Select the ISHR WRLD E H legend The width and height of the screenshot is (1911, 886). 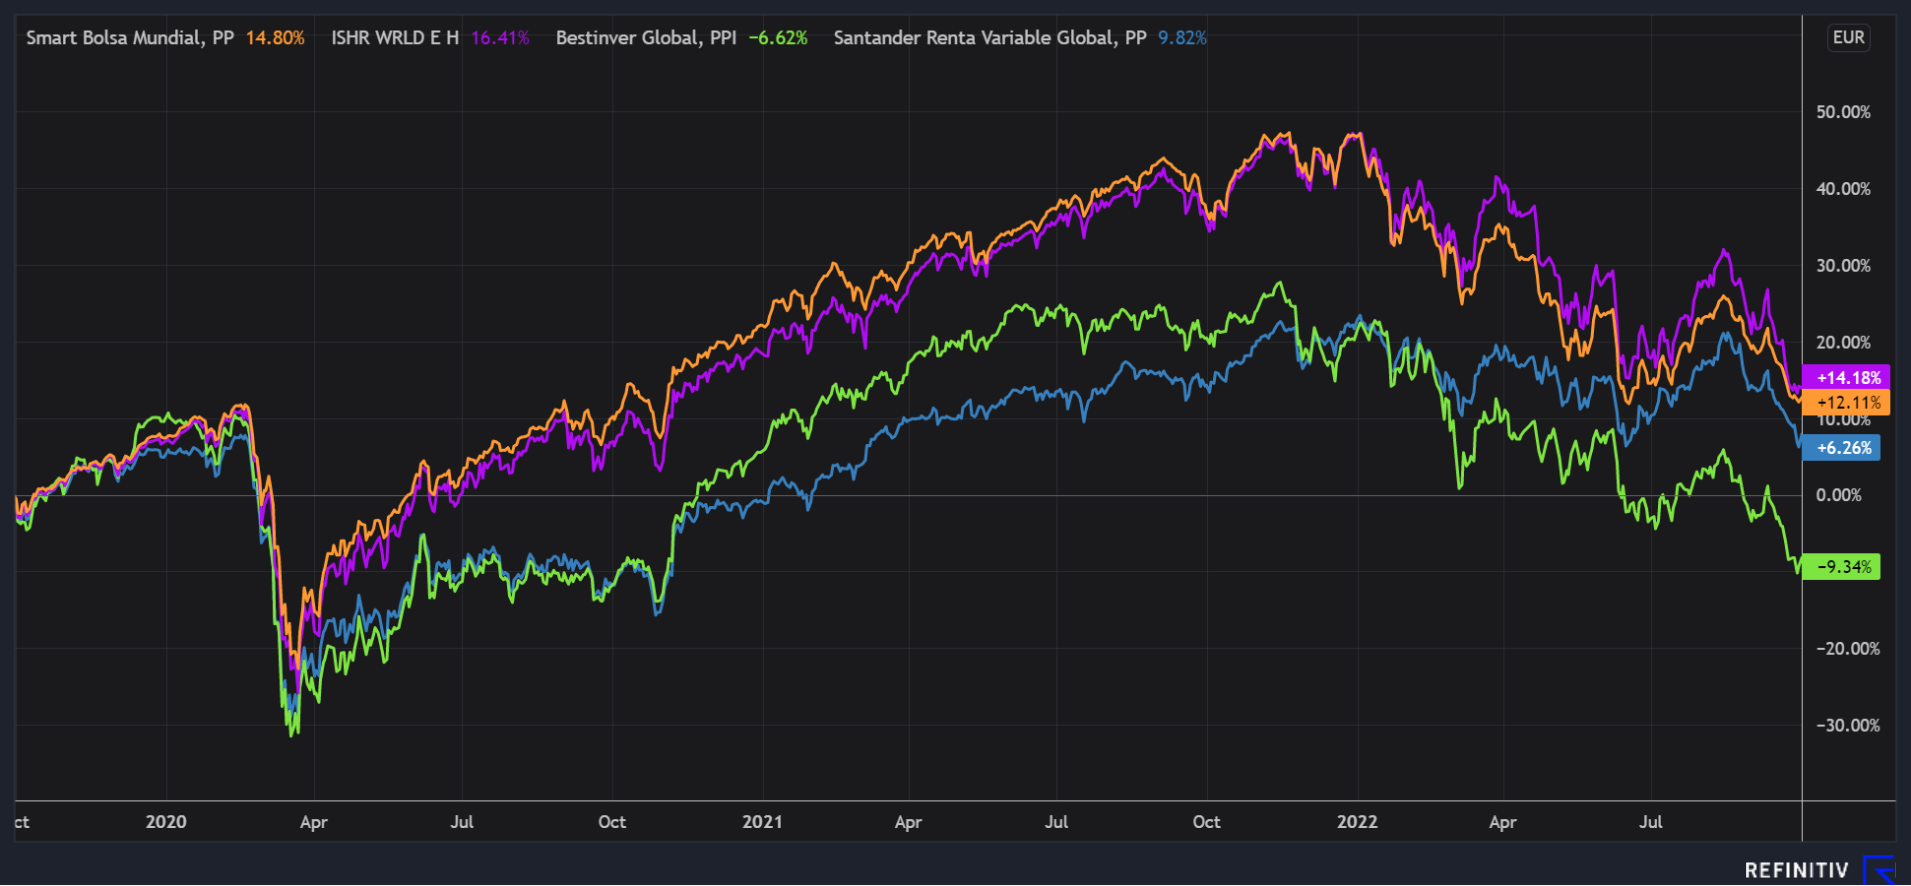pyautogui.click(x=395, y=38)
